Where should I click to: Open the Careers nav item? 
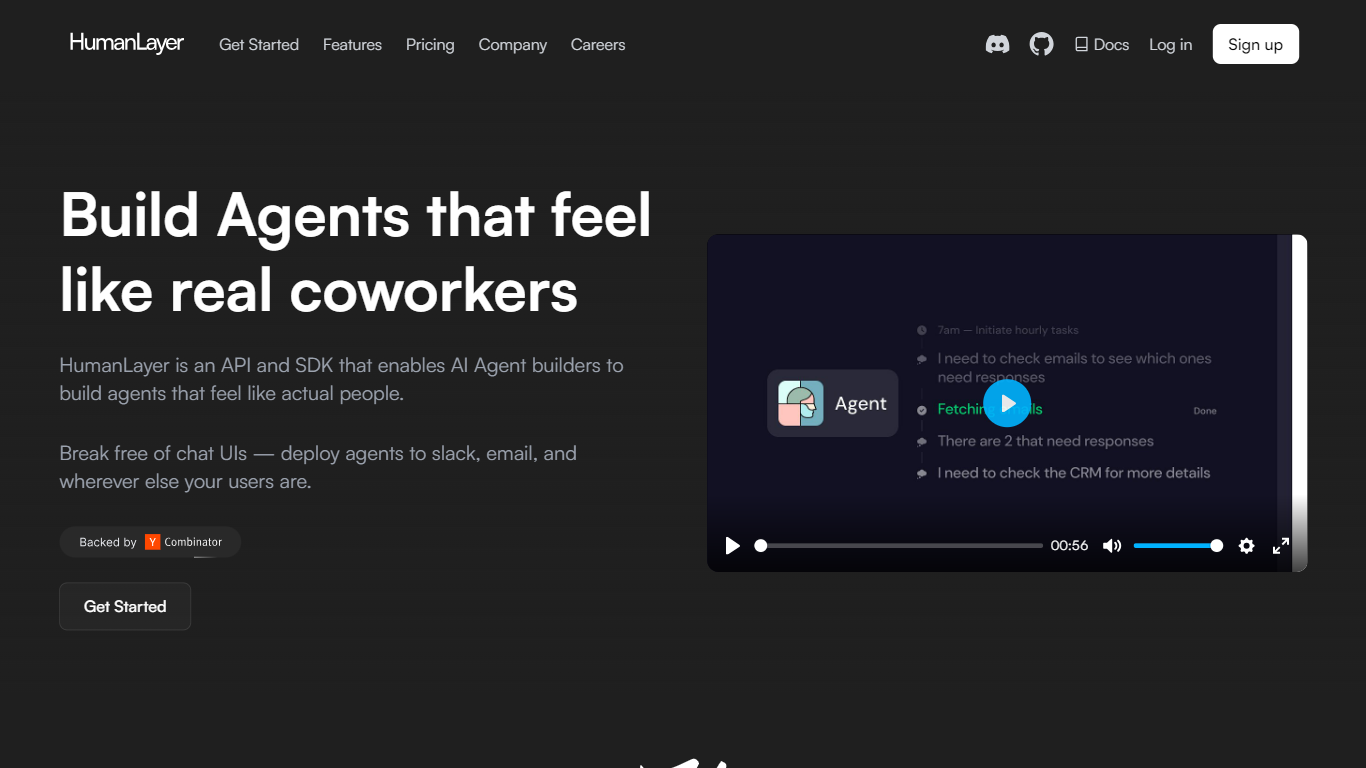click(598, 45)
